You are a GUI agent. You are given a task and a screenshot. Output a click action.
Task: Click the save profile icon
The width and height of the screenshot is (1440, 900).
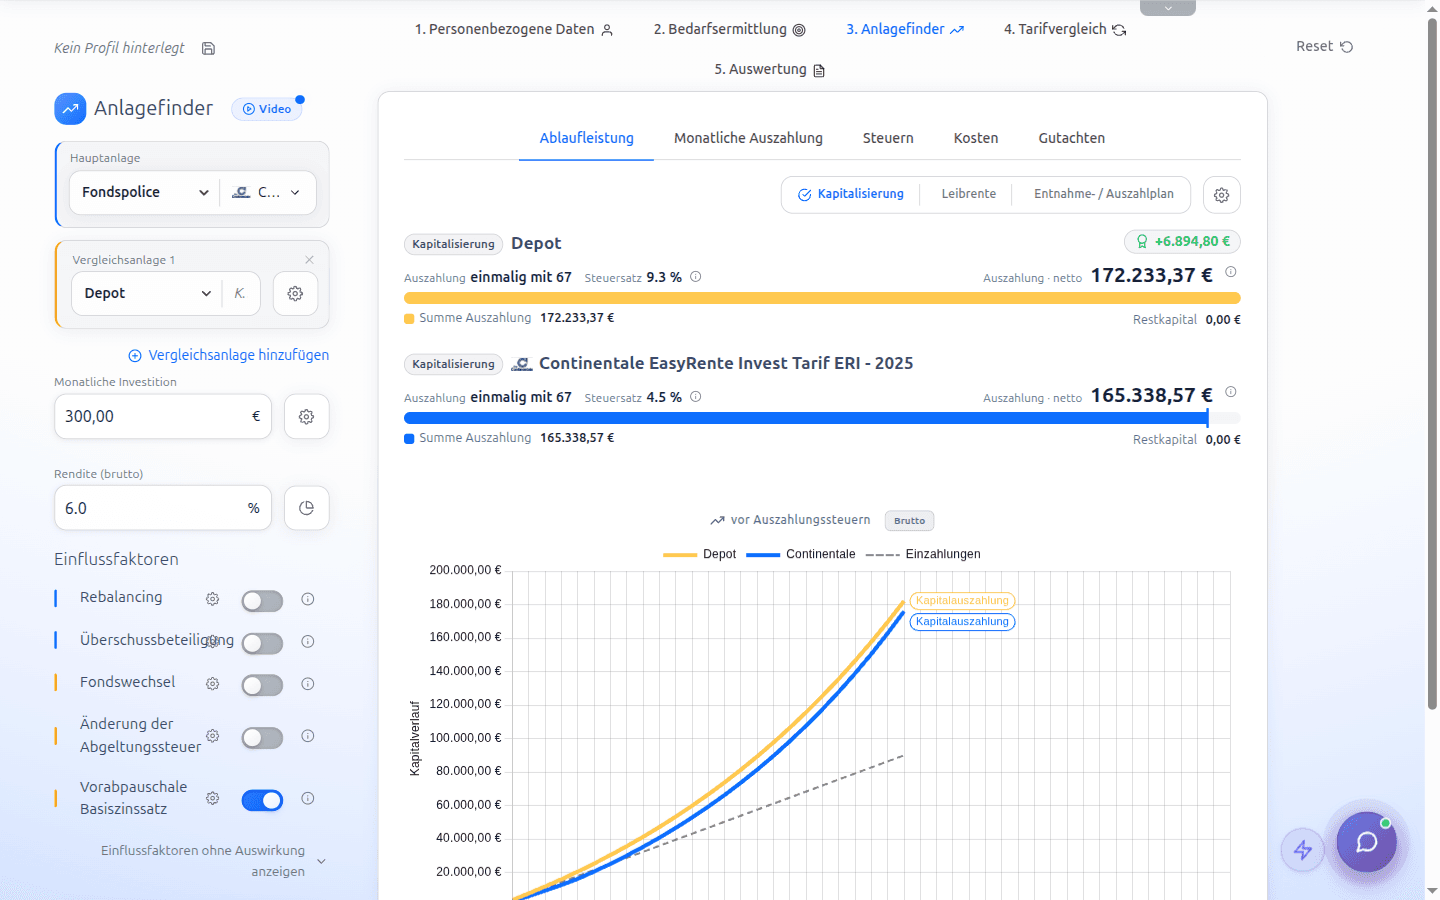208,48
